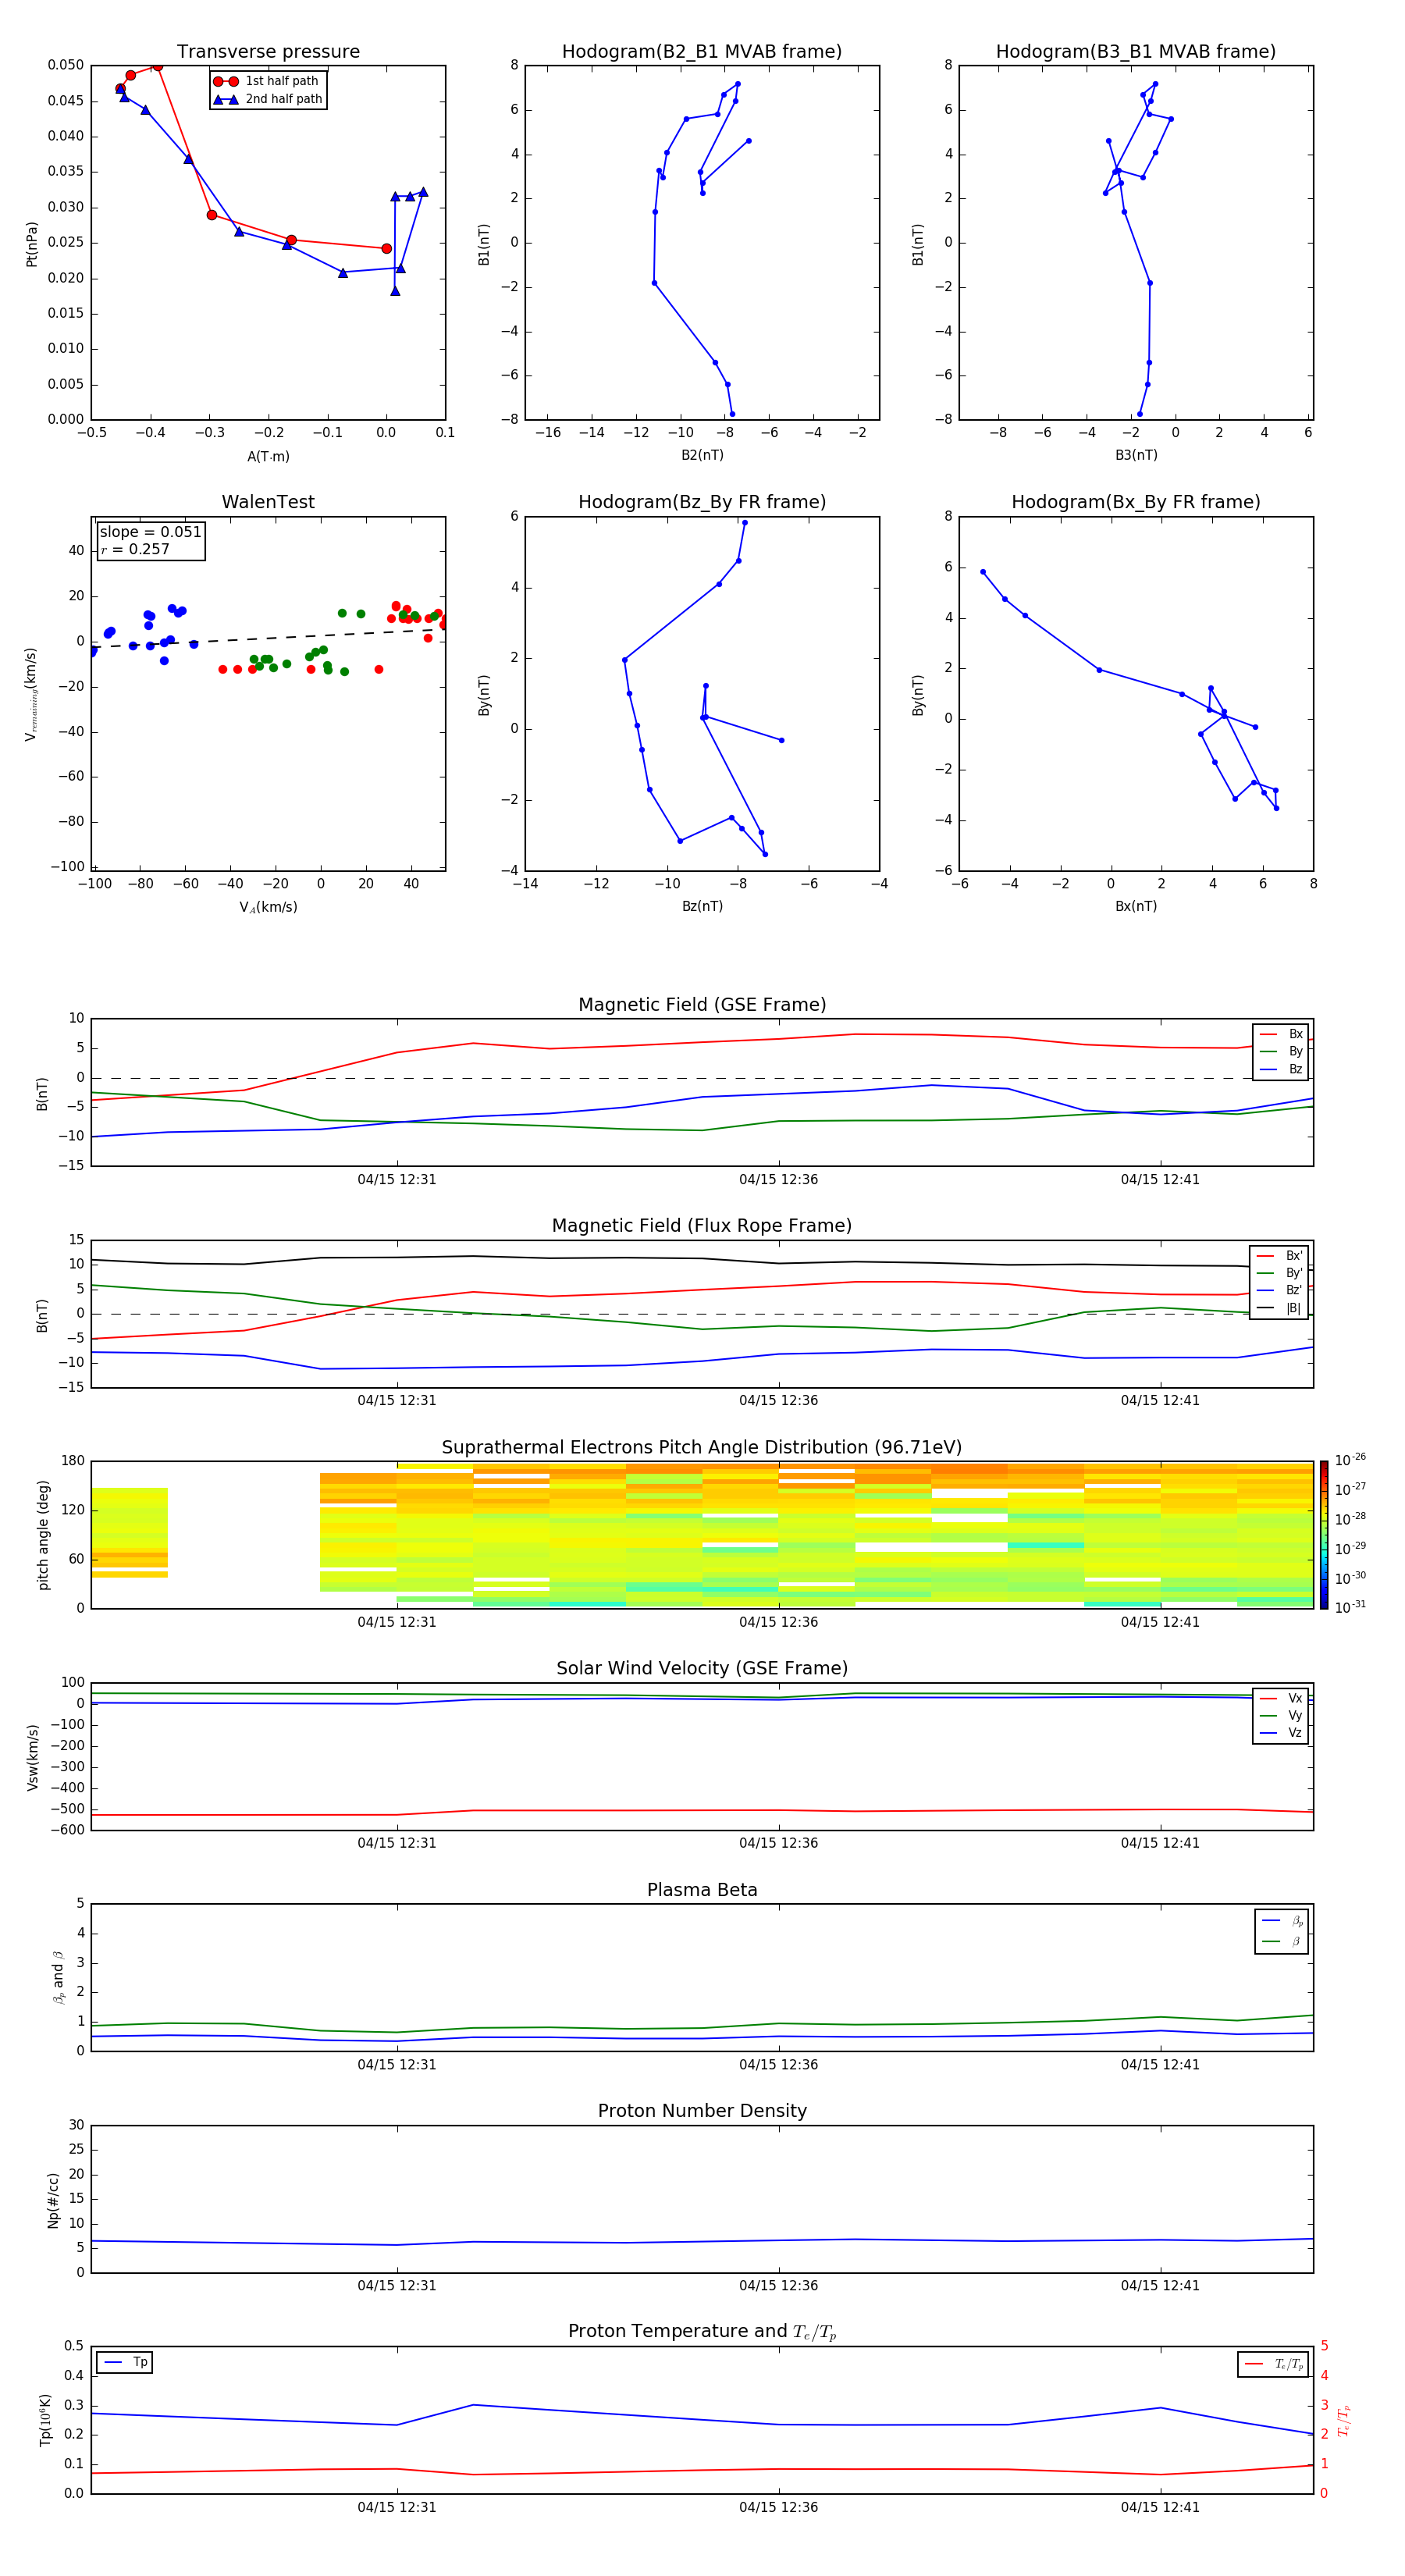Click the "A(T·m)" x-axis label
The image size is (1405, 2576).
pyautogui.click(x=268, y=457)
